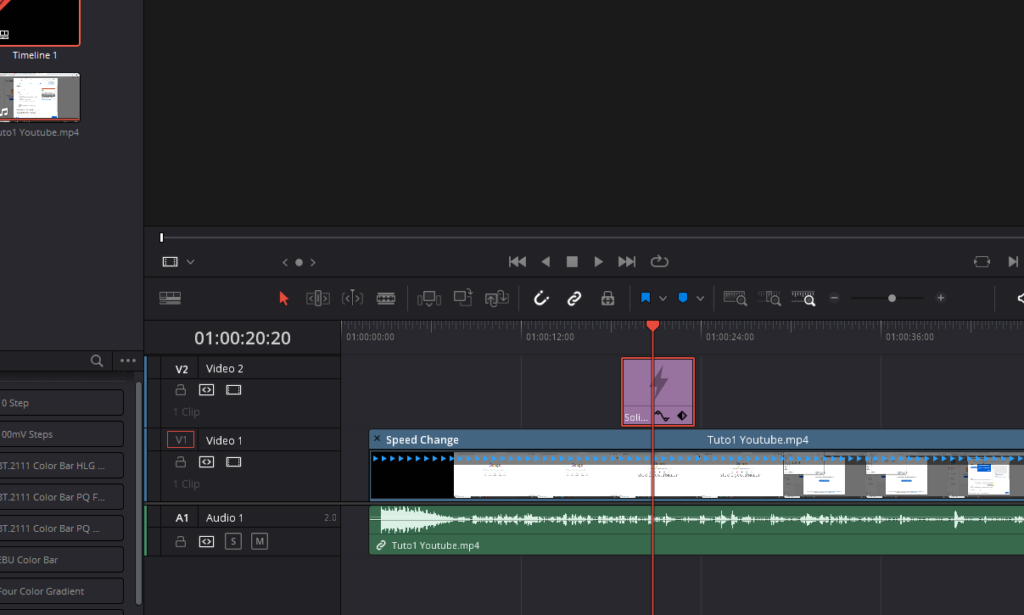Toggle Linked Selection chain icon
The height and width of the screenshot is (615, 1024).
pos(574,298)
